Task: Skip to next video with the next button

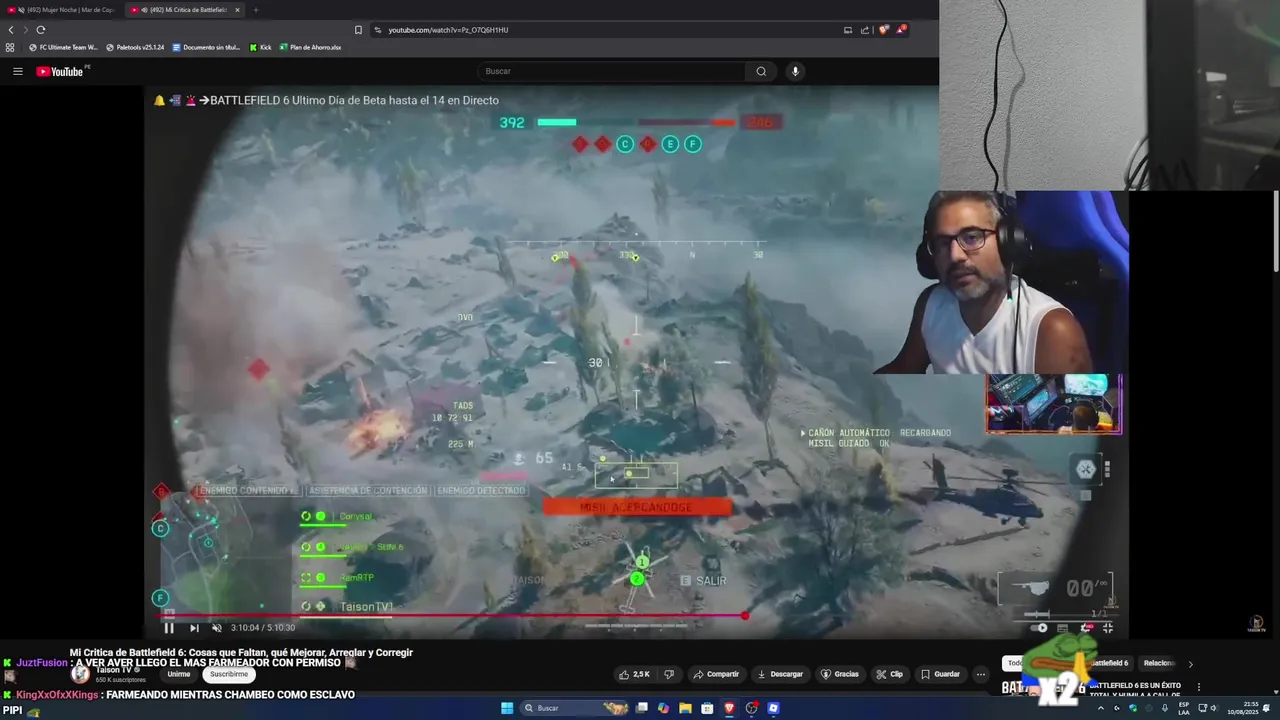Action: pyautogui.click(x=194, y=628)
